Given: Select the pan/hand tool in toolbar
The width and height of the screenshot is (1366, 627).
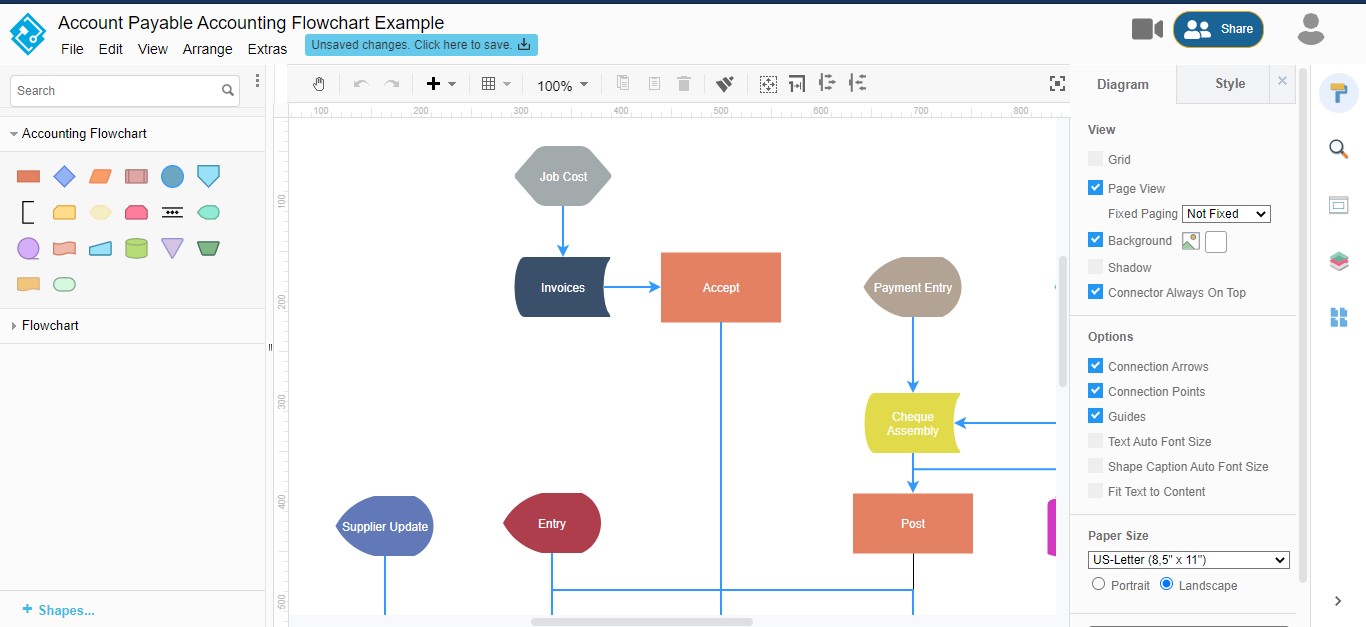Looking at the screenshot, I should tap(319, 84).
